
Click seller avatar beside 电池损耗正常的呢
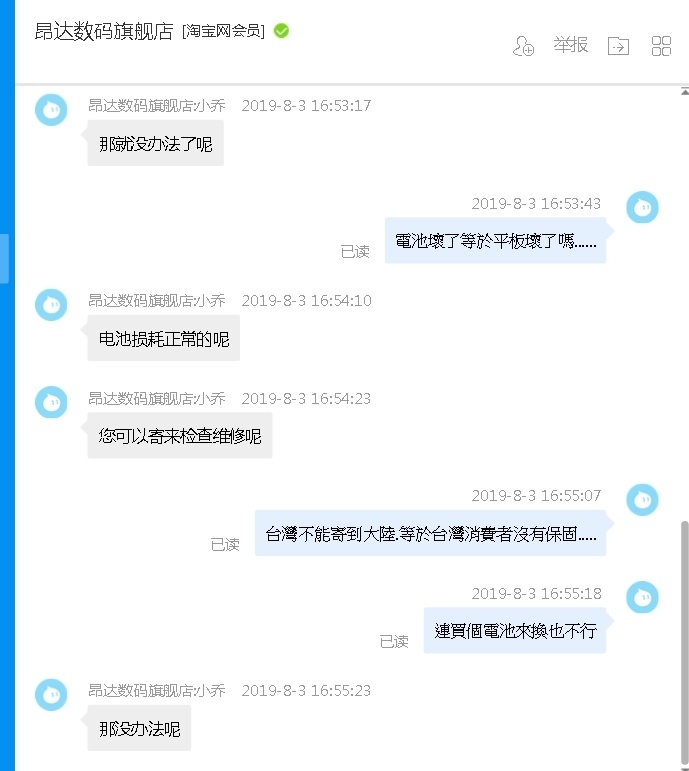coord(51,305)
